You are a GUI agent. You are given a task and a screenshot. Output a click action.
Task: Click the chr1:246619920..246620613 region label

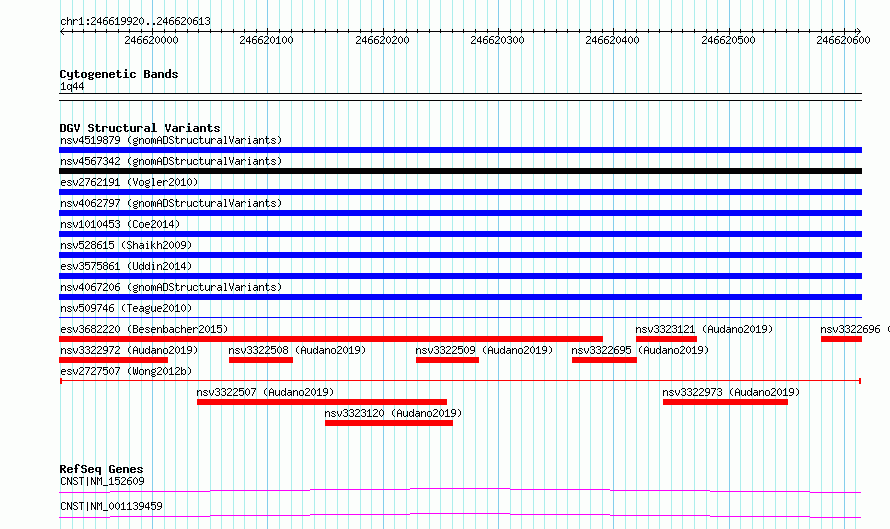pos(135,21)
